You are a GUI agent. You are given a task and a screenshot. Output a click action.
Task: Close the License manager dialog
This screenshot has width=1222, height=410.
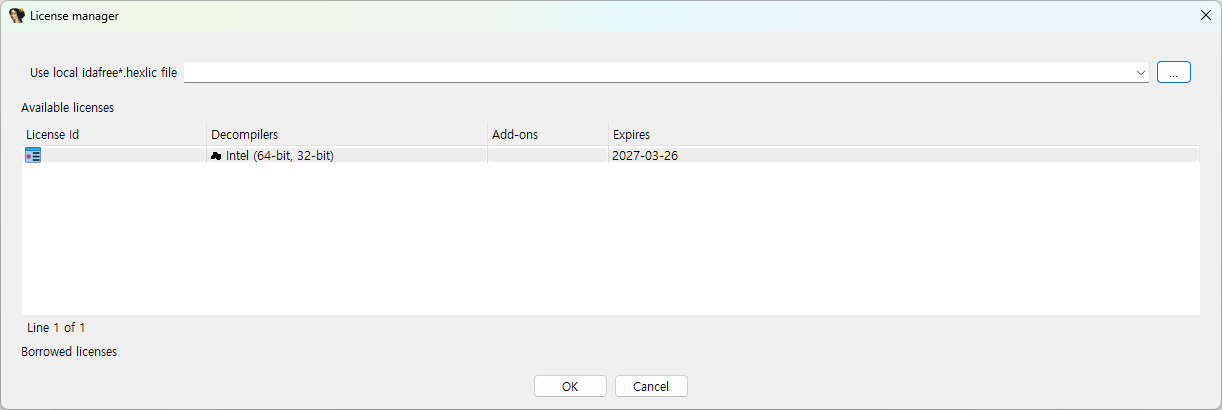(x=1205, y=16)
